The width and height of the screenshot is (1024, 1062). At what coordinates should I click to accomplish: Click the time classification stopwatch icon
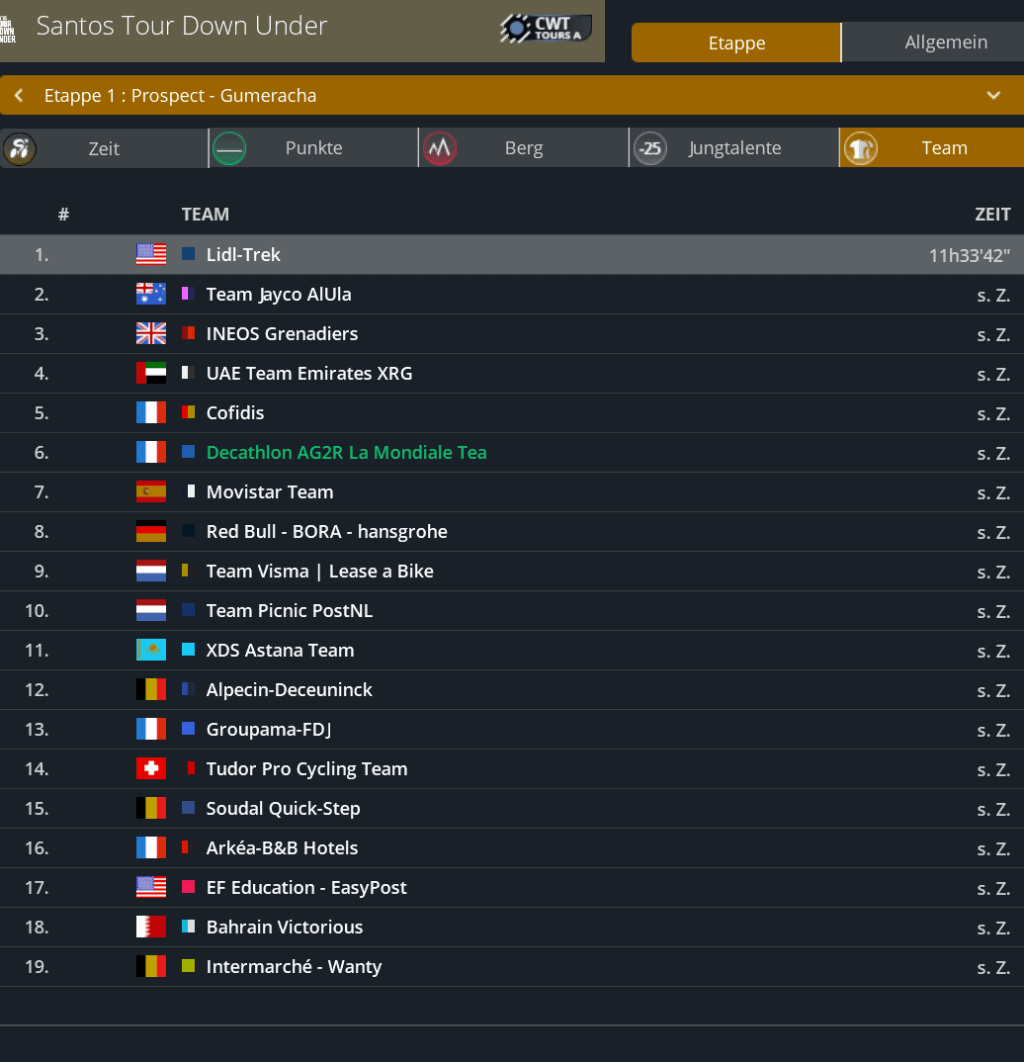[19, 149]
